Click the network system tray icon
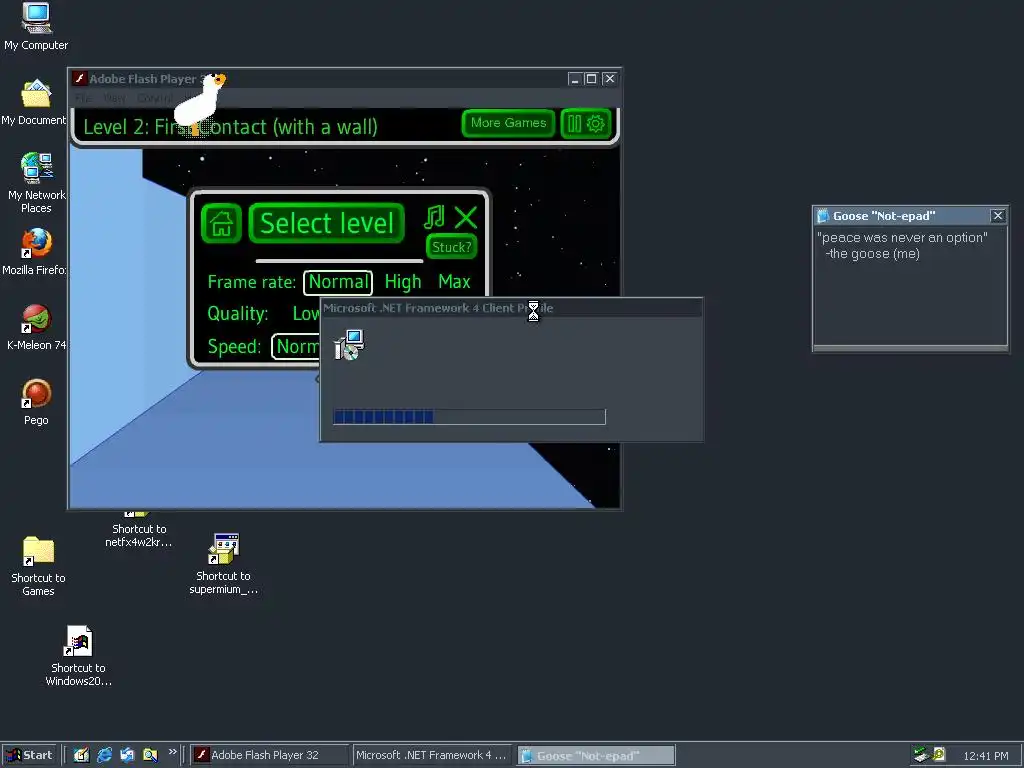Screen dimensions: 1024x768 coord(921,755)
